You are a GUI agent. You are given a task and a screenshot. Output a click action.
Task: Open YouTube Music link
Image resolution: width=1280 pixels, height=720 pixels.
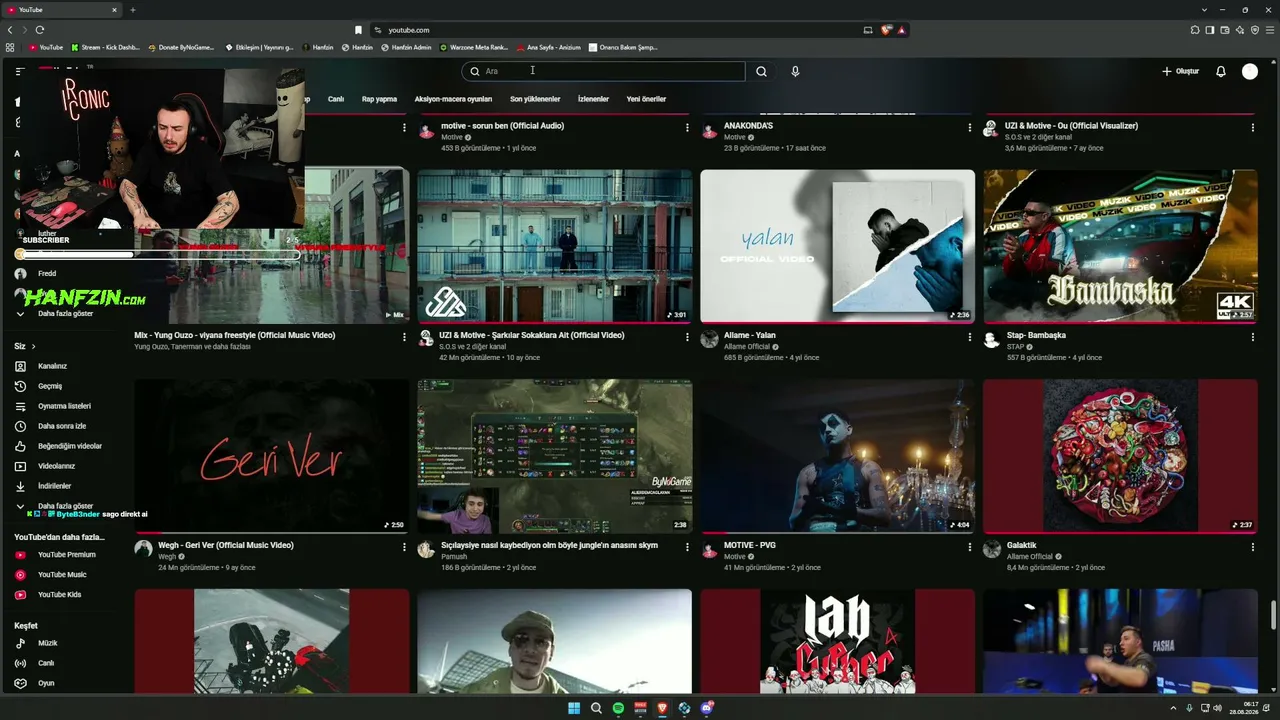(x=66, y=575)
